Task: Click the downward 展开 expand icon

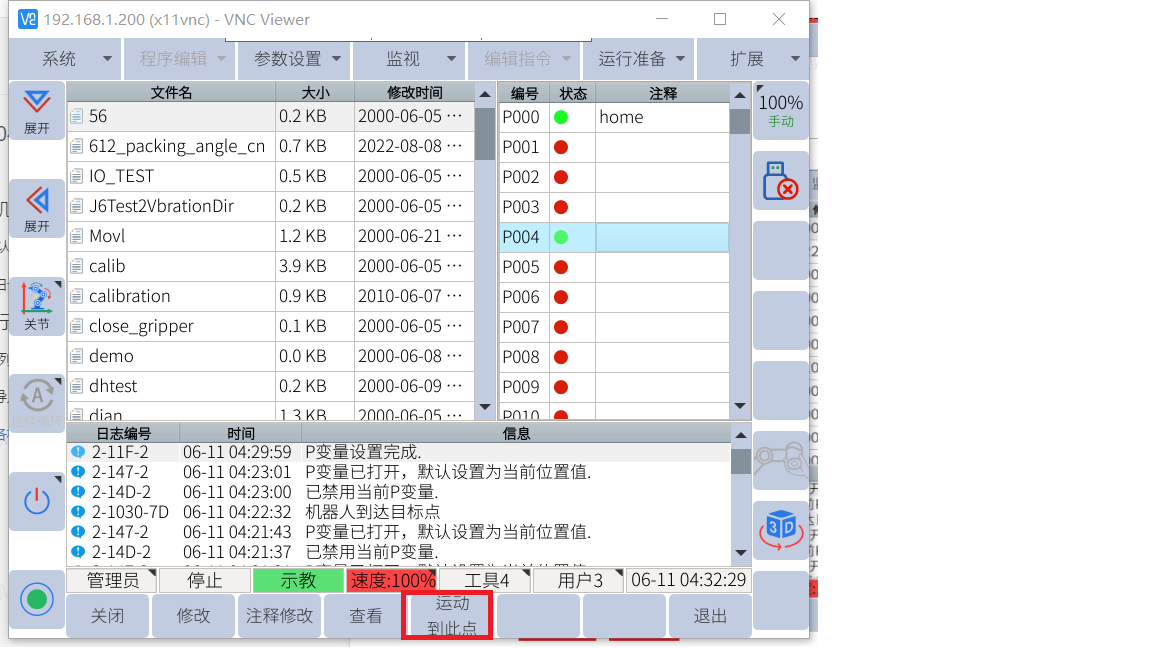Action: pyautogui.click(x=37, y=110)
